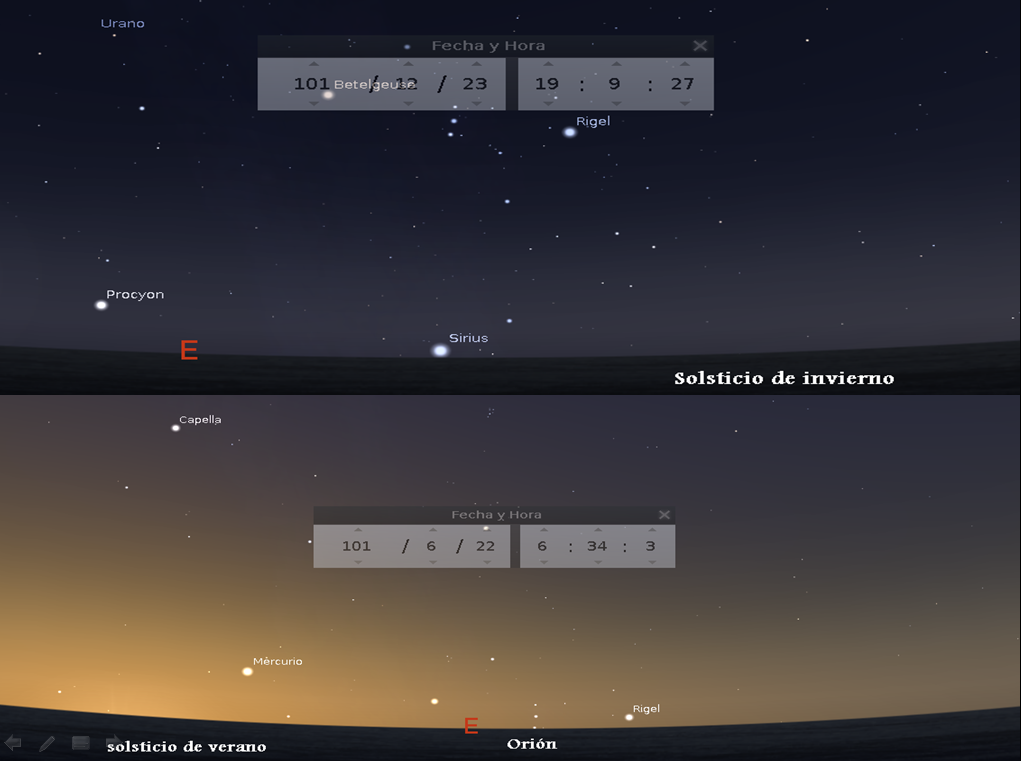
Task: Click the minutes field showing 9
Action: click(x=615, y=84)
